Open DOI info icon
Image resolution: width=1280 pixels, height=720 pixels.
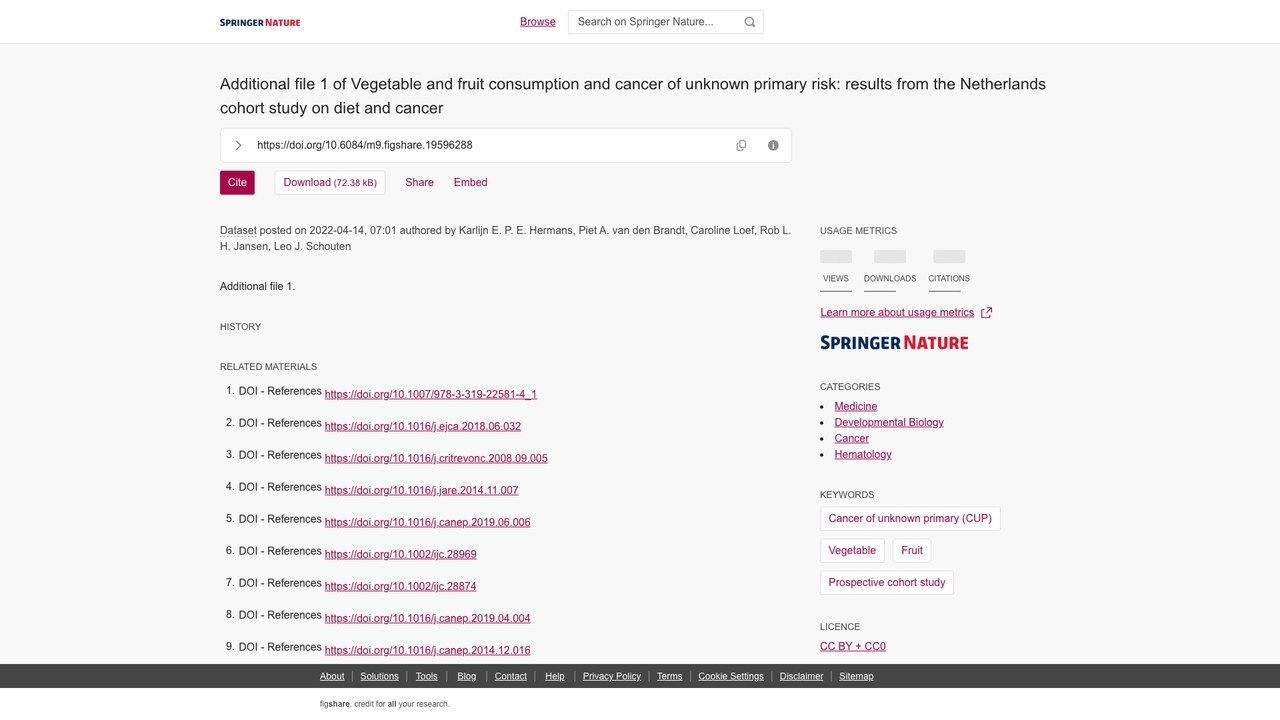pyautogui.click(x=773, y=145)
